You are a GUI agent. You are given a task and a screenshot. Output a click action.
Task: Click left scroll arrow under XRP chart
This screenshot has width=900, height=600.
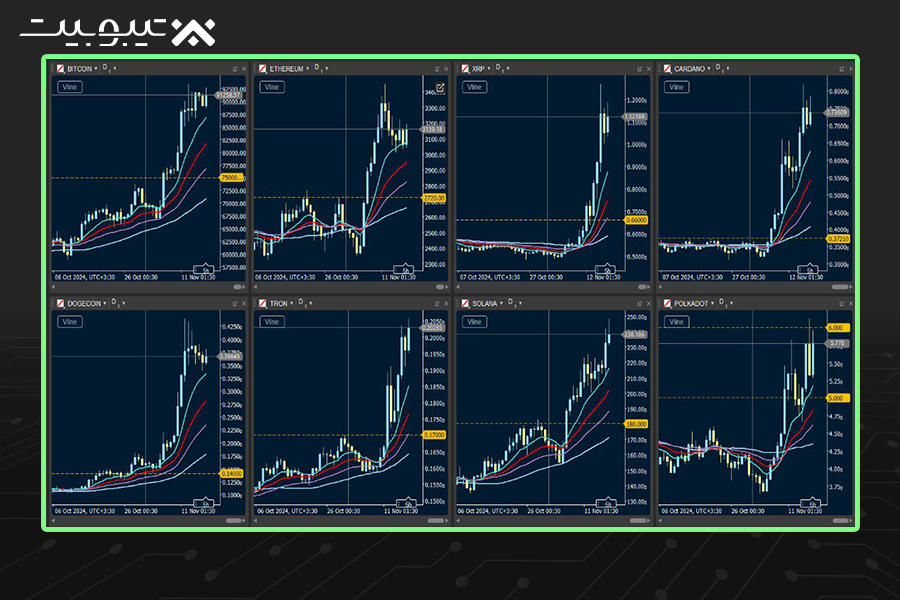[x=458, y=287]
